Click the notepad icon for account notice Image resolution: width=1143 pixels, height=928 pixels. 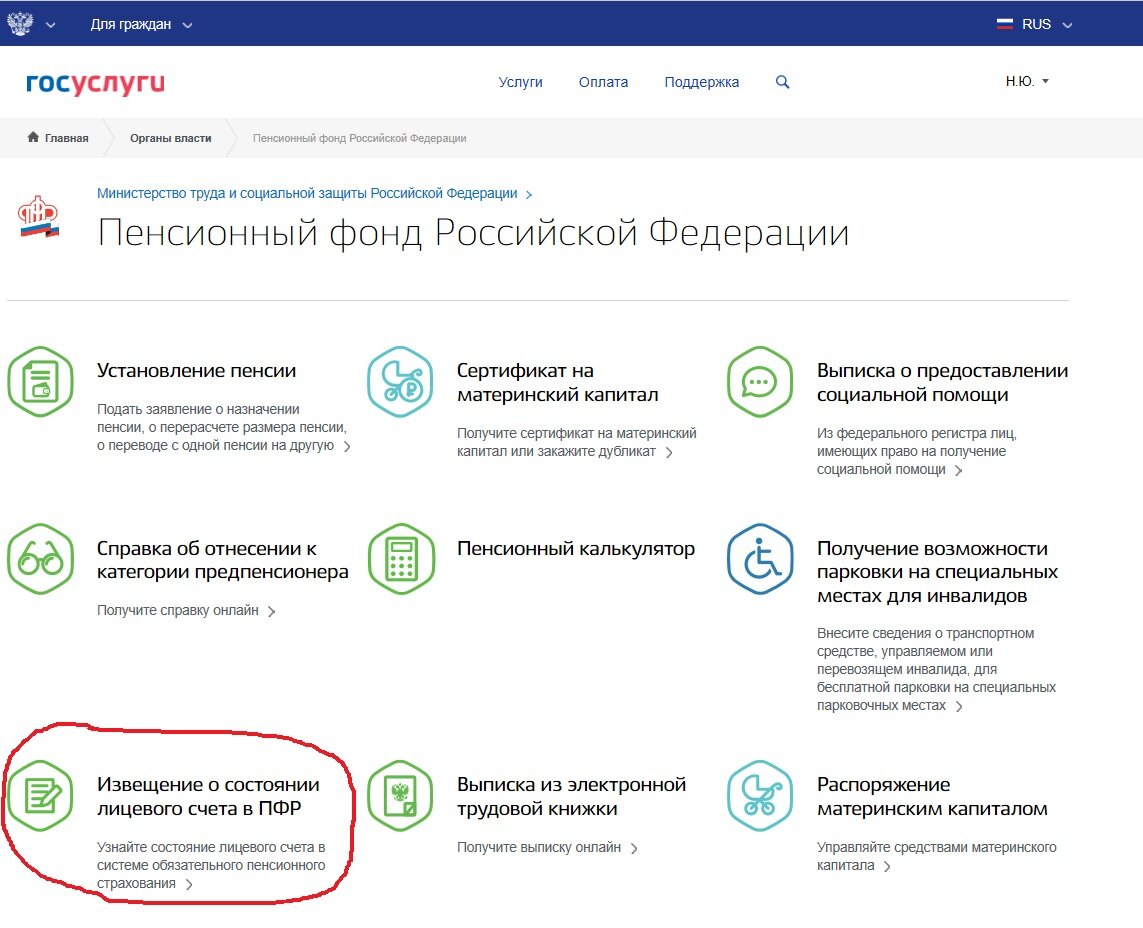coord(40,795)
